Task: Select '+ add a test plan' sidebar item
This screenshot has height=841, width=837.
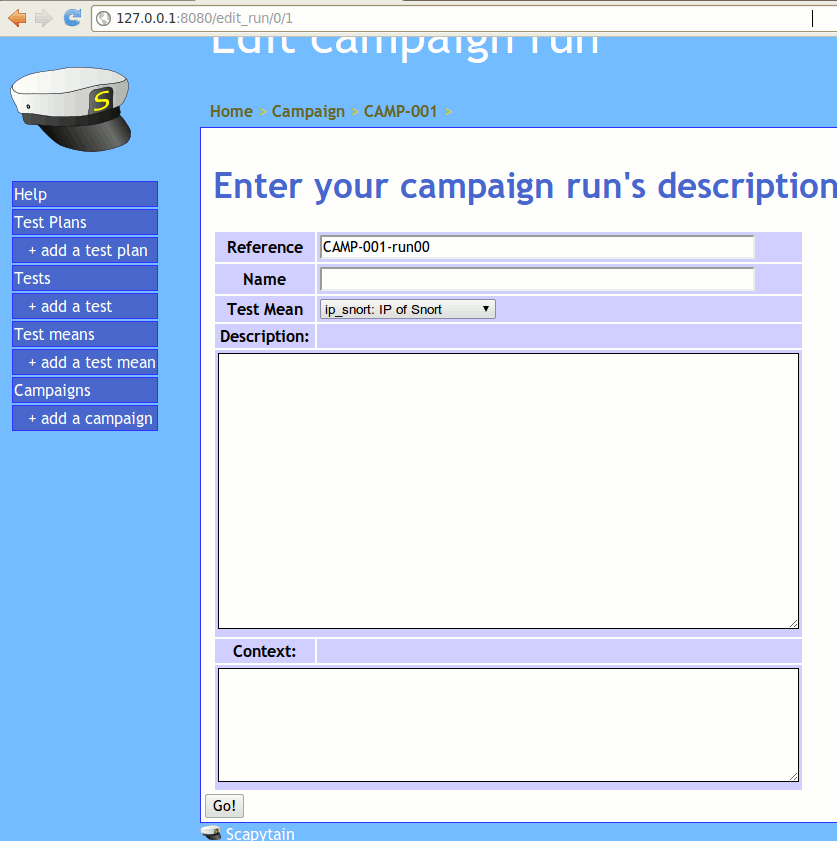Action: point(90,250)
